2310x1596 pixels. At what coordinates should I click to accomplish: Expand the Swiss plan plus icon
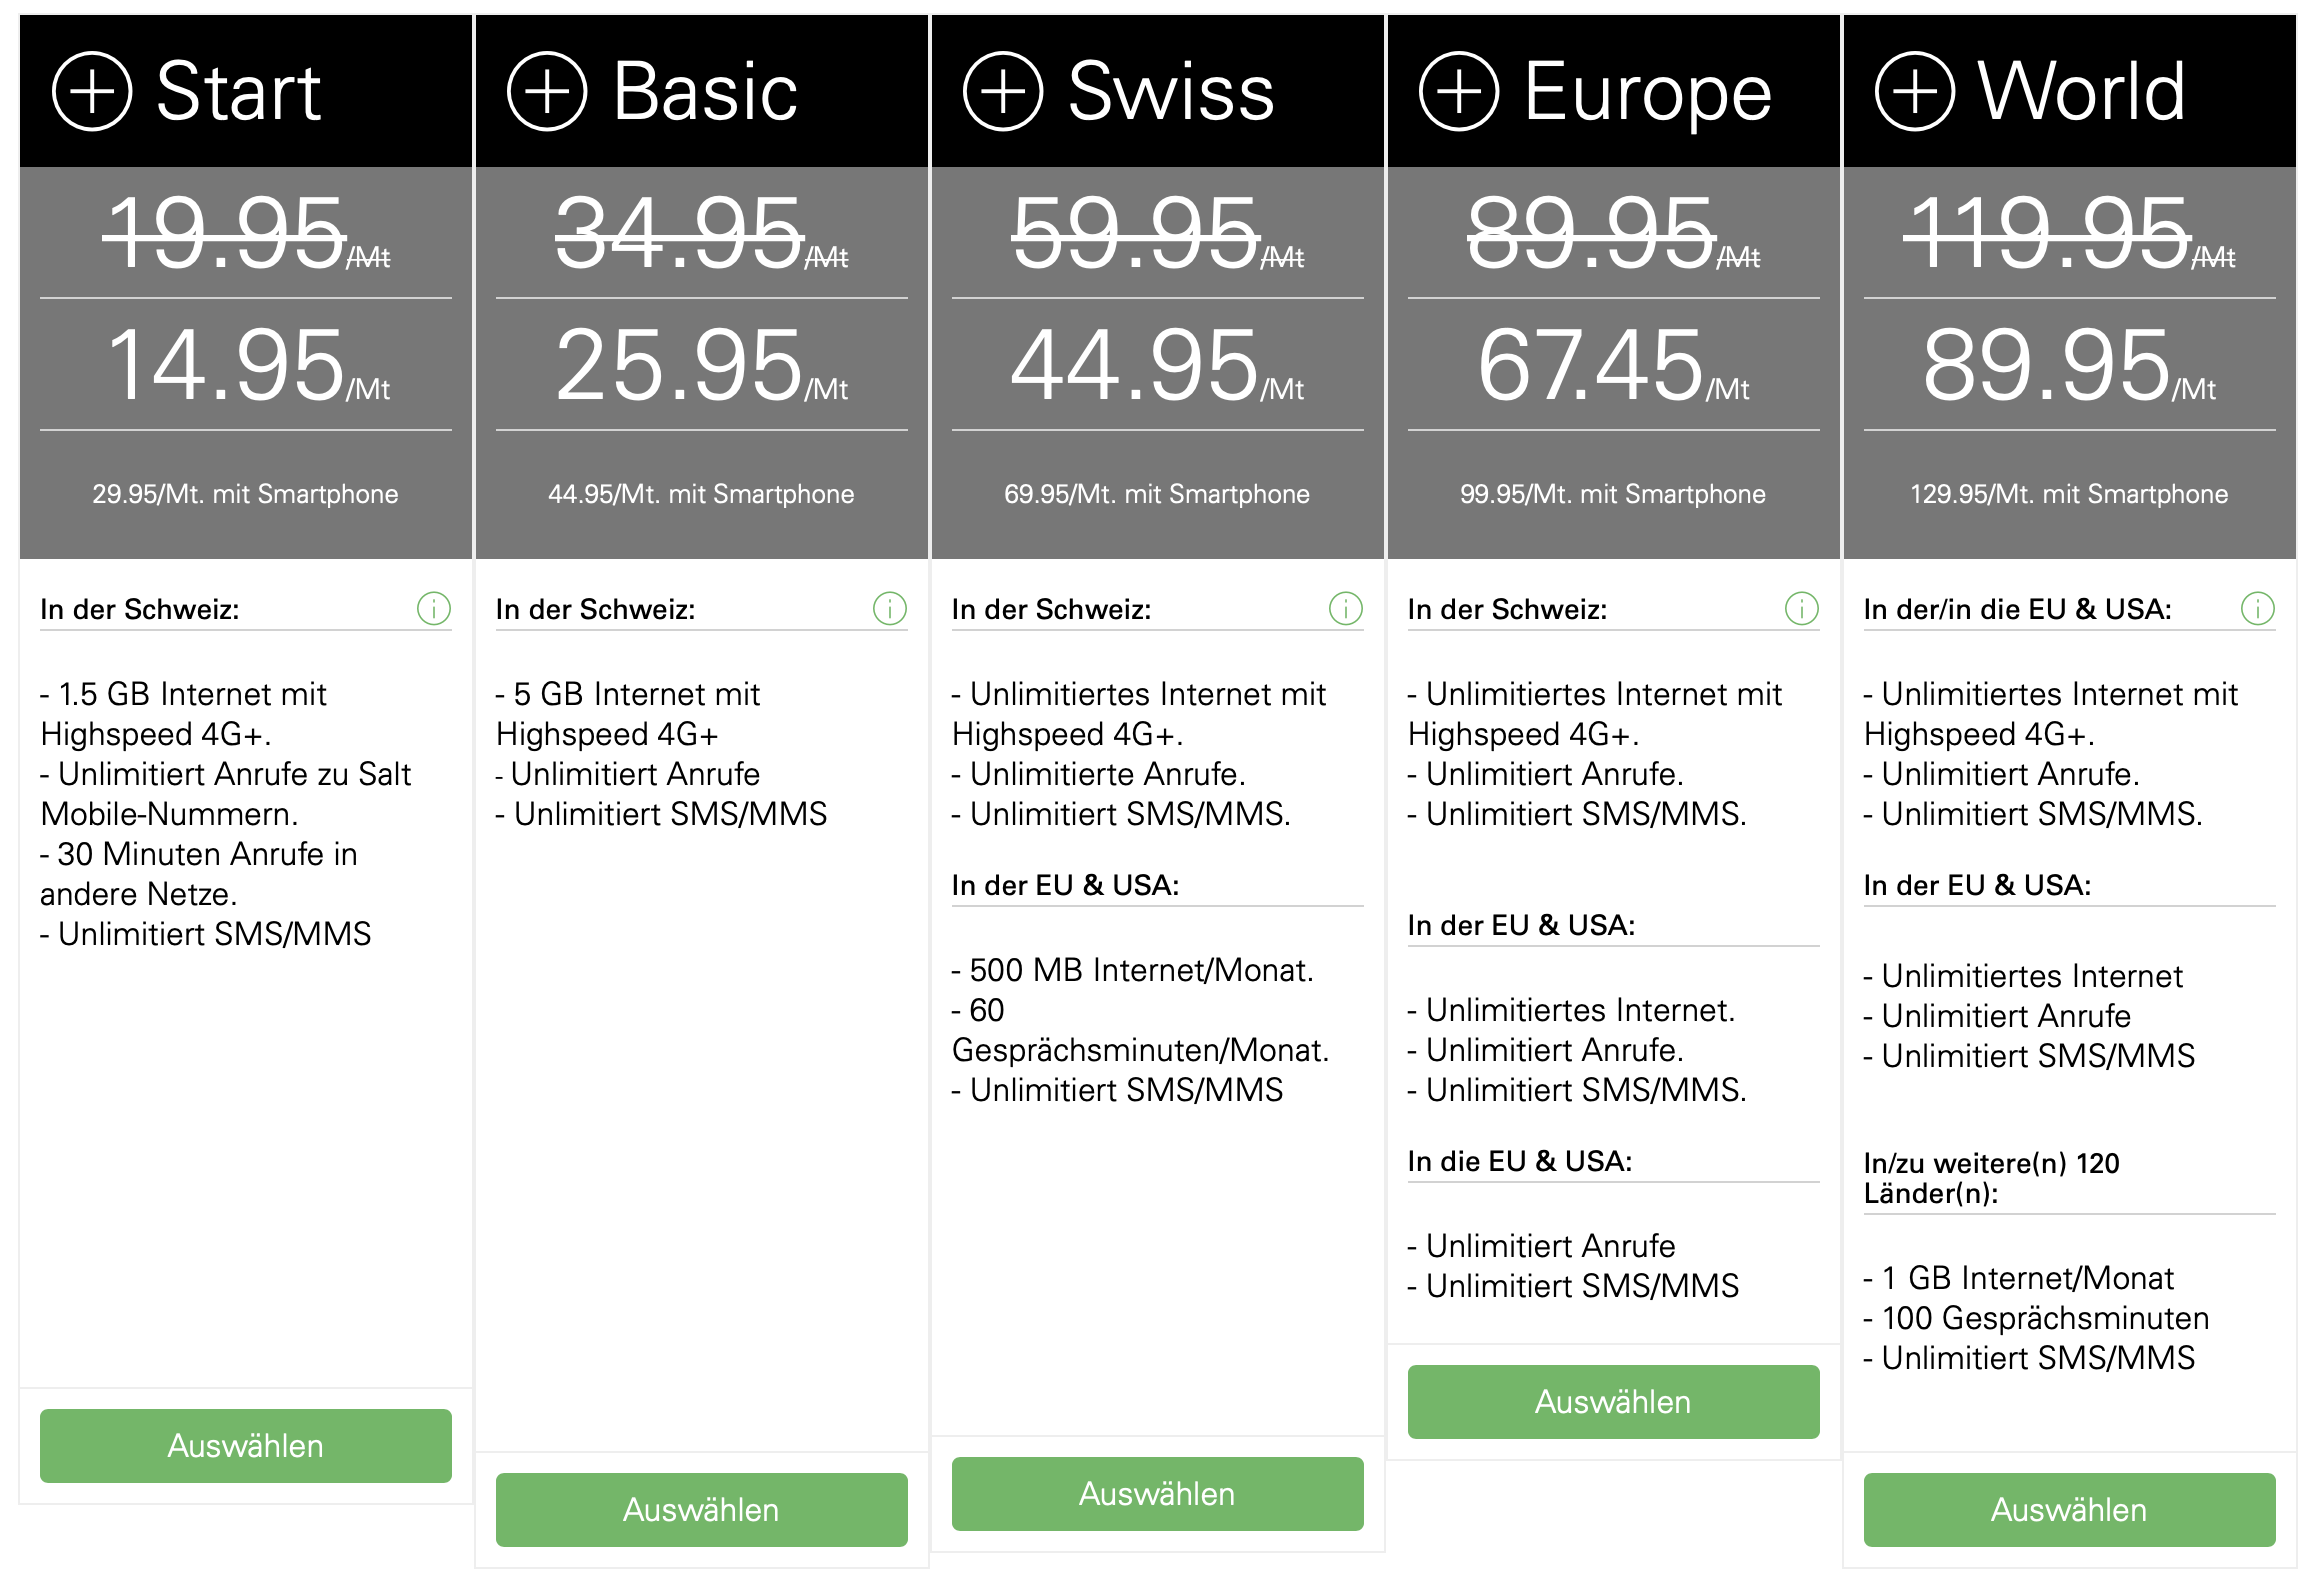(1003, 91)
